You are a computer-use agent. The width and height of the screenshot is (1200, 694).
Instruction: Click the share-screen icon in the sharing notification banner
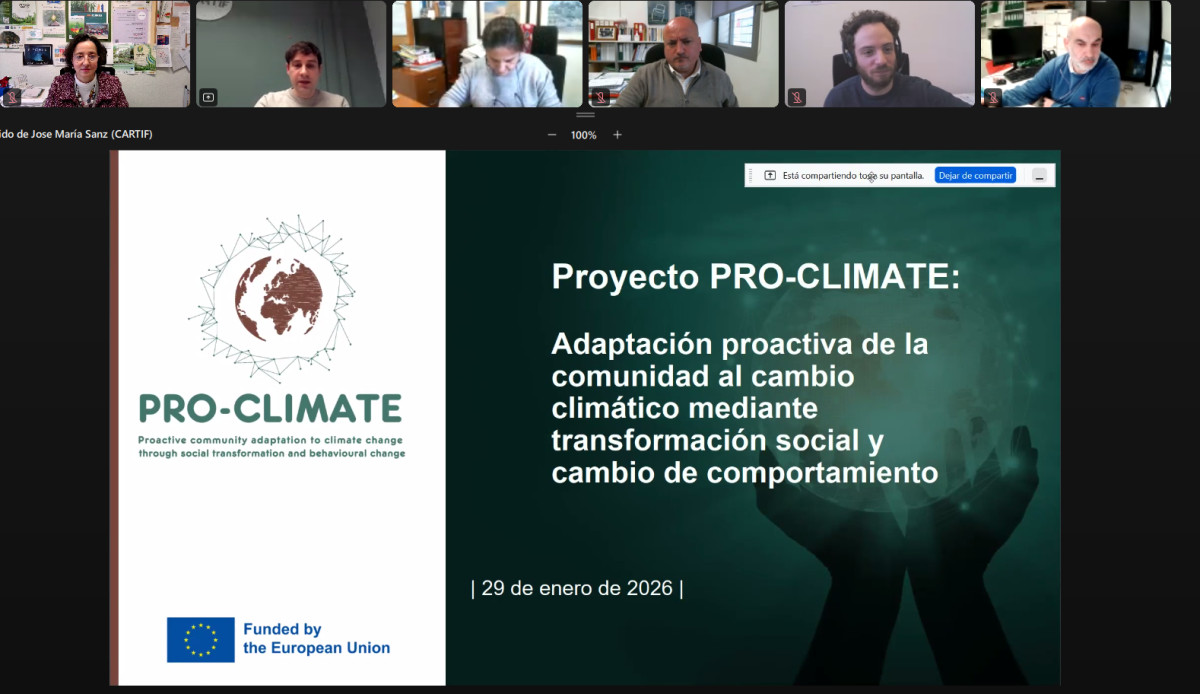[770, 175]
